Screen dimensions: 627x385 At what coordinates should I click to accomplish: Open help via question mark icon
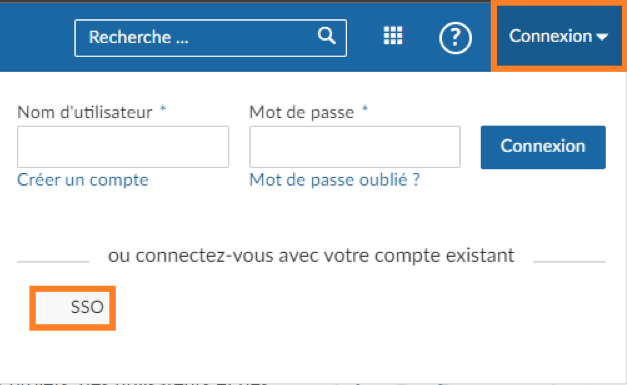pyautogui.click(x=455, y=38)
